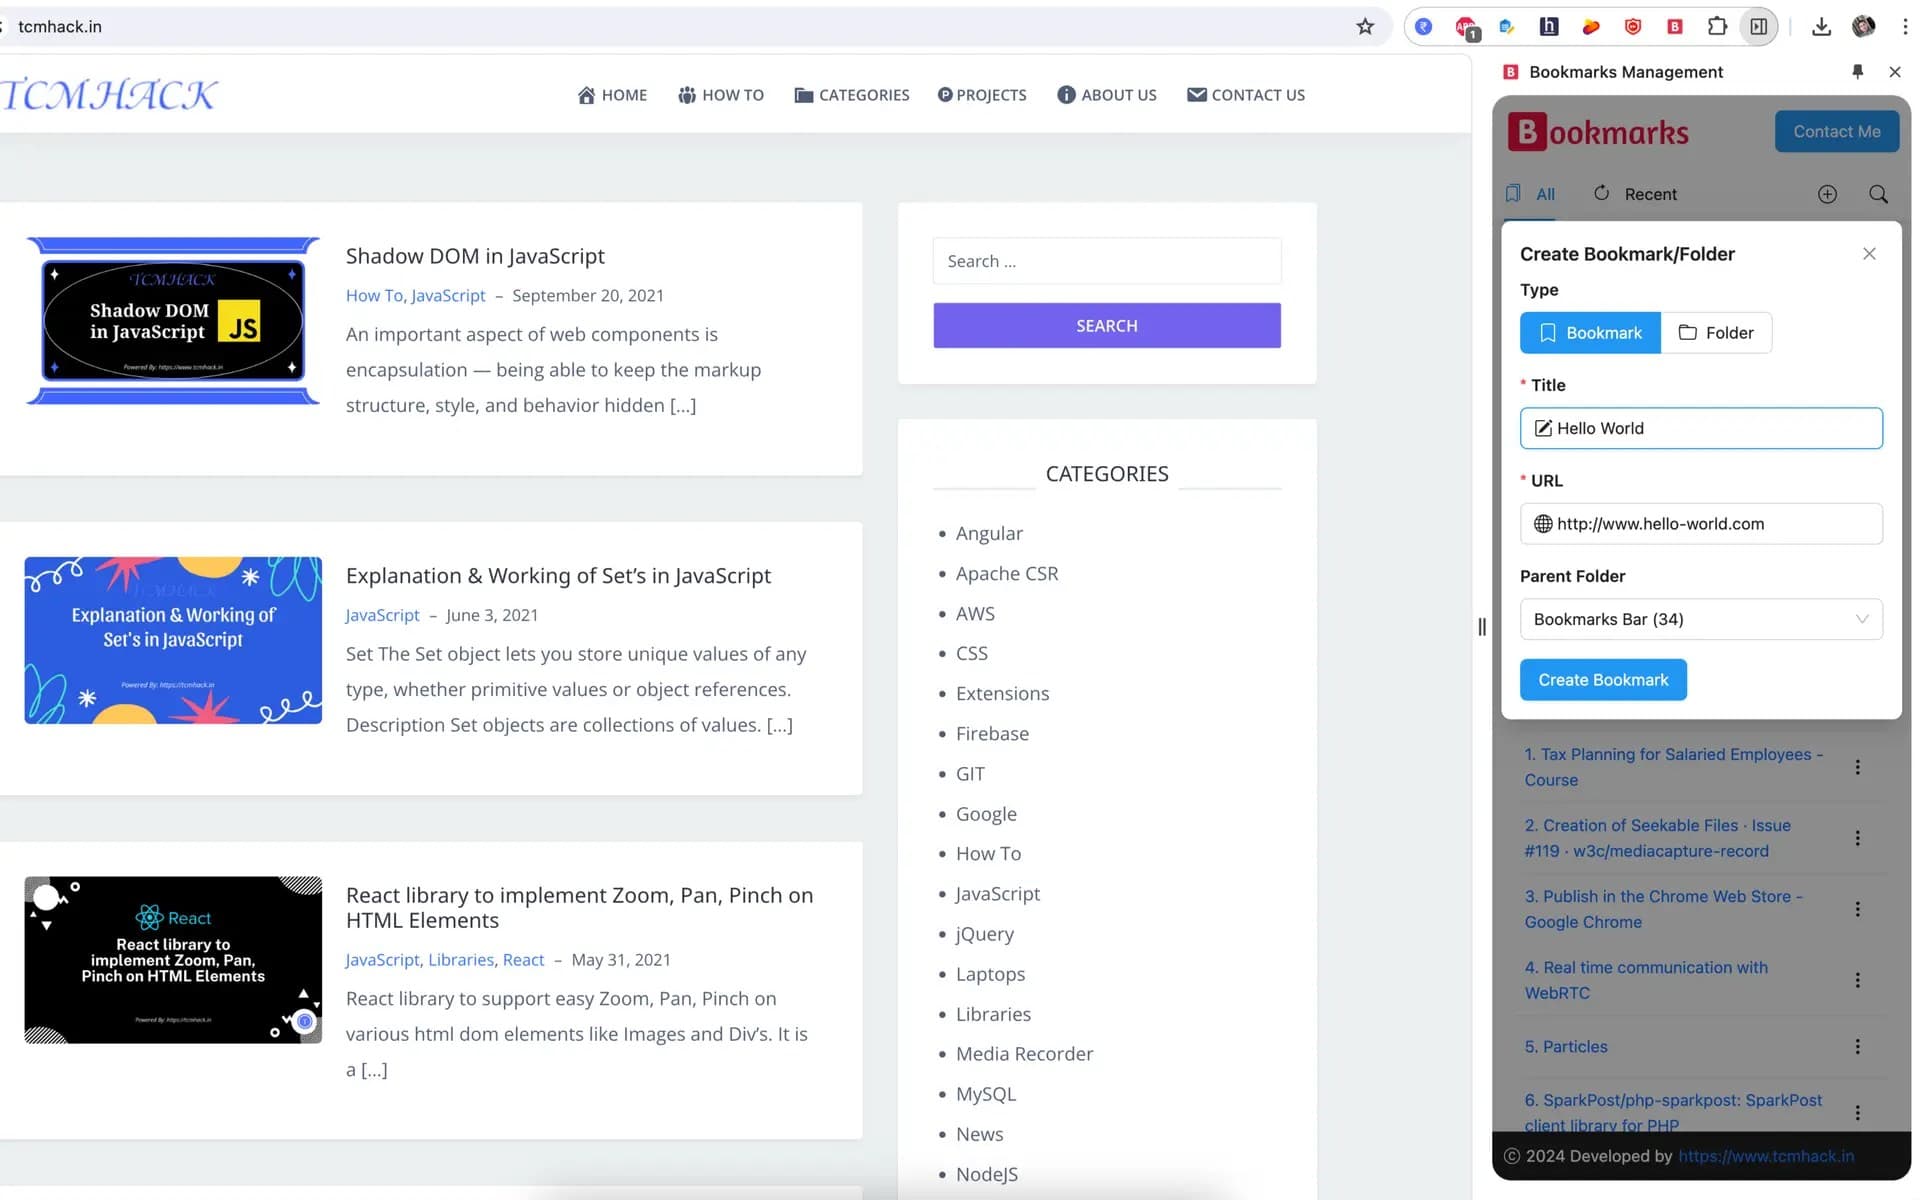
Task: Open PROJECTS menu item
Action: point(982,95)
